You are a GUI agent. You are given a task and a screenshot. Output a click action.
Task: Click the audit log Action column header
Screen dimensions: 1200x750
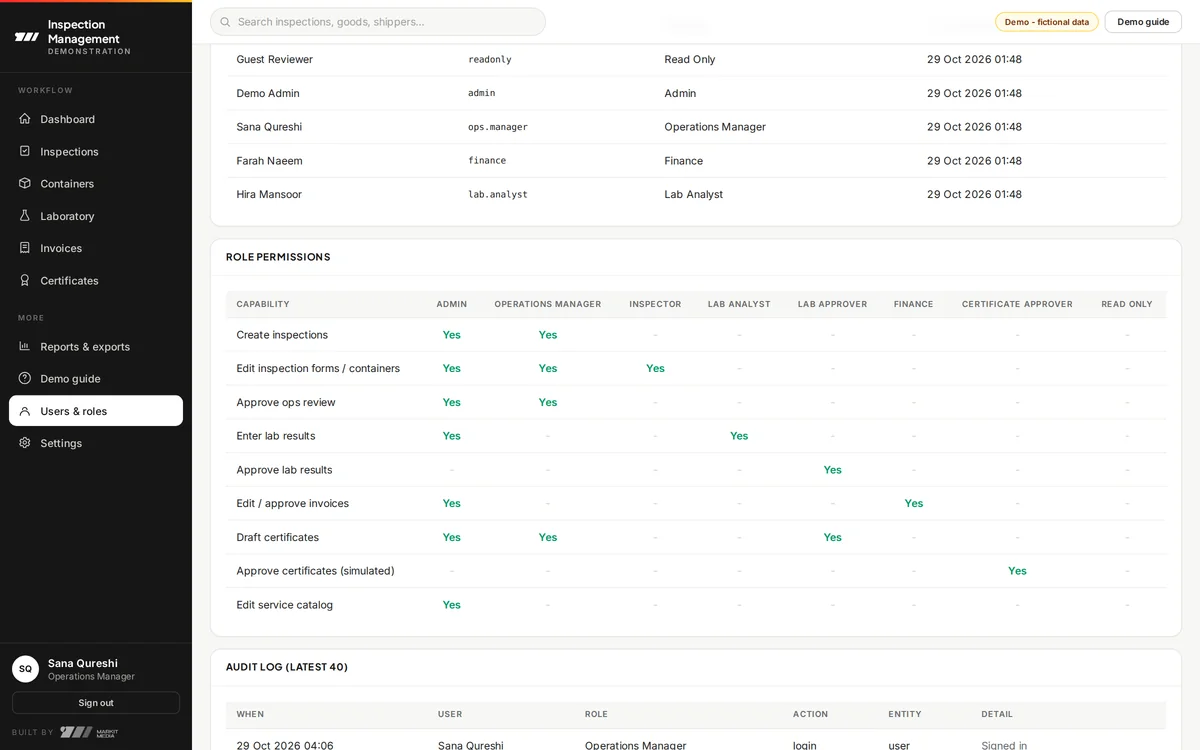coord(810,714)
